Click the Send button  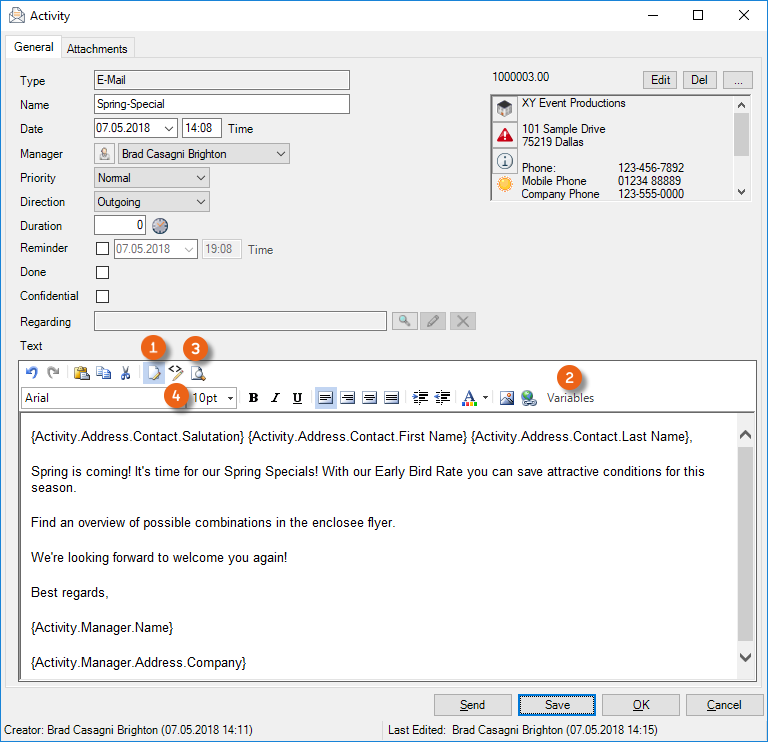pyautogui.click(x=472, y=705)
